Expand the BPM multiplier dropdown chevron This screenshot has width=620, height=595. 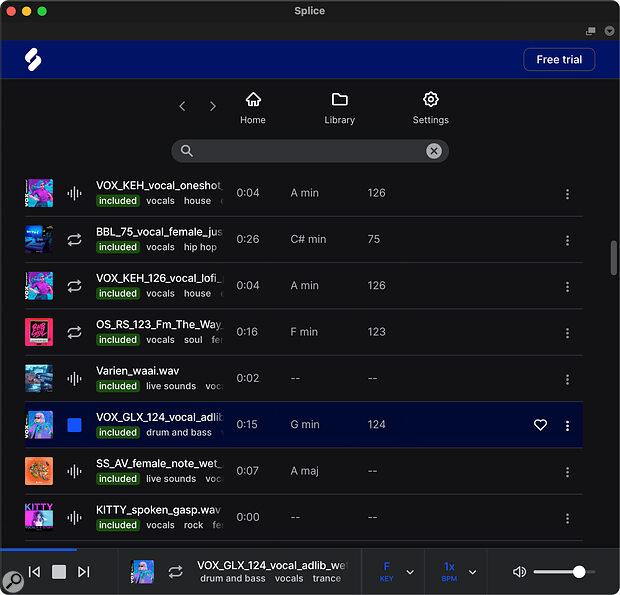click(x=472, y=572)
